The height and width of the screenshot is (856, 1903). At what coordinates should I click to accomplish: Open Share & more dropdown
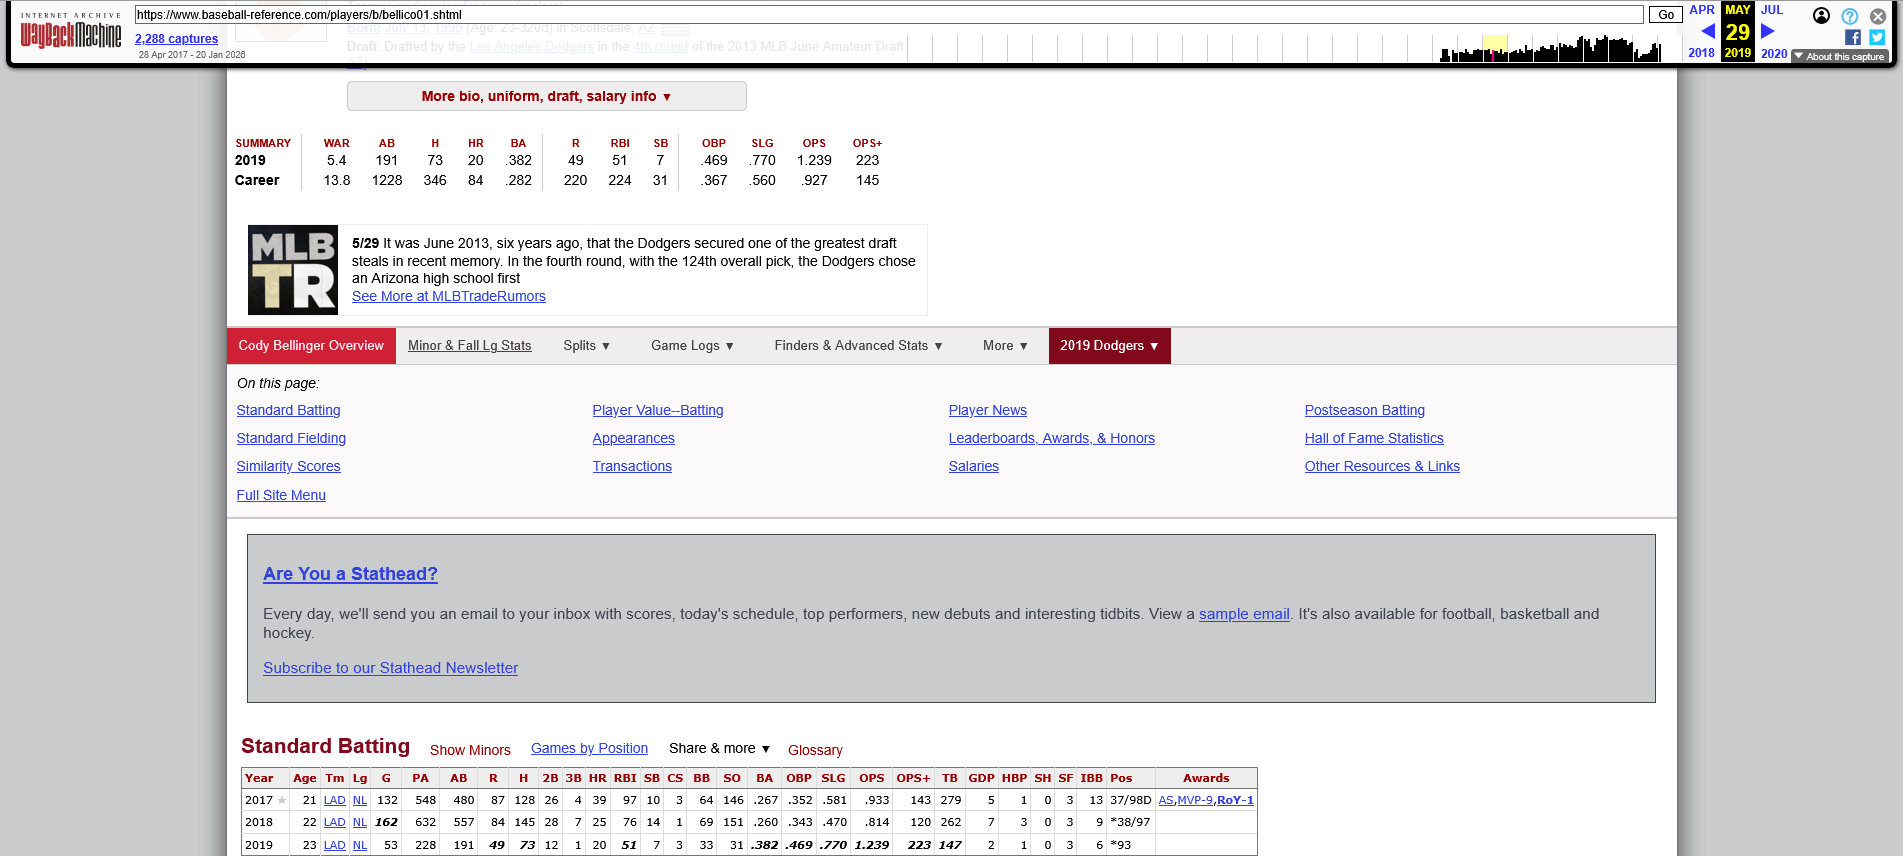pyautogui.click(x=719, y=748)
